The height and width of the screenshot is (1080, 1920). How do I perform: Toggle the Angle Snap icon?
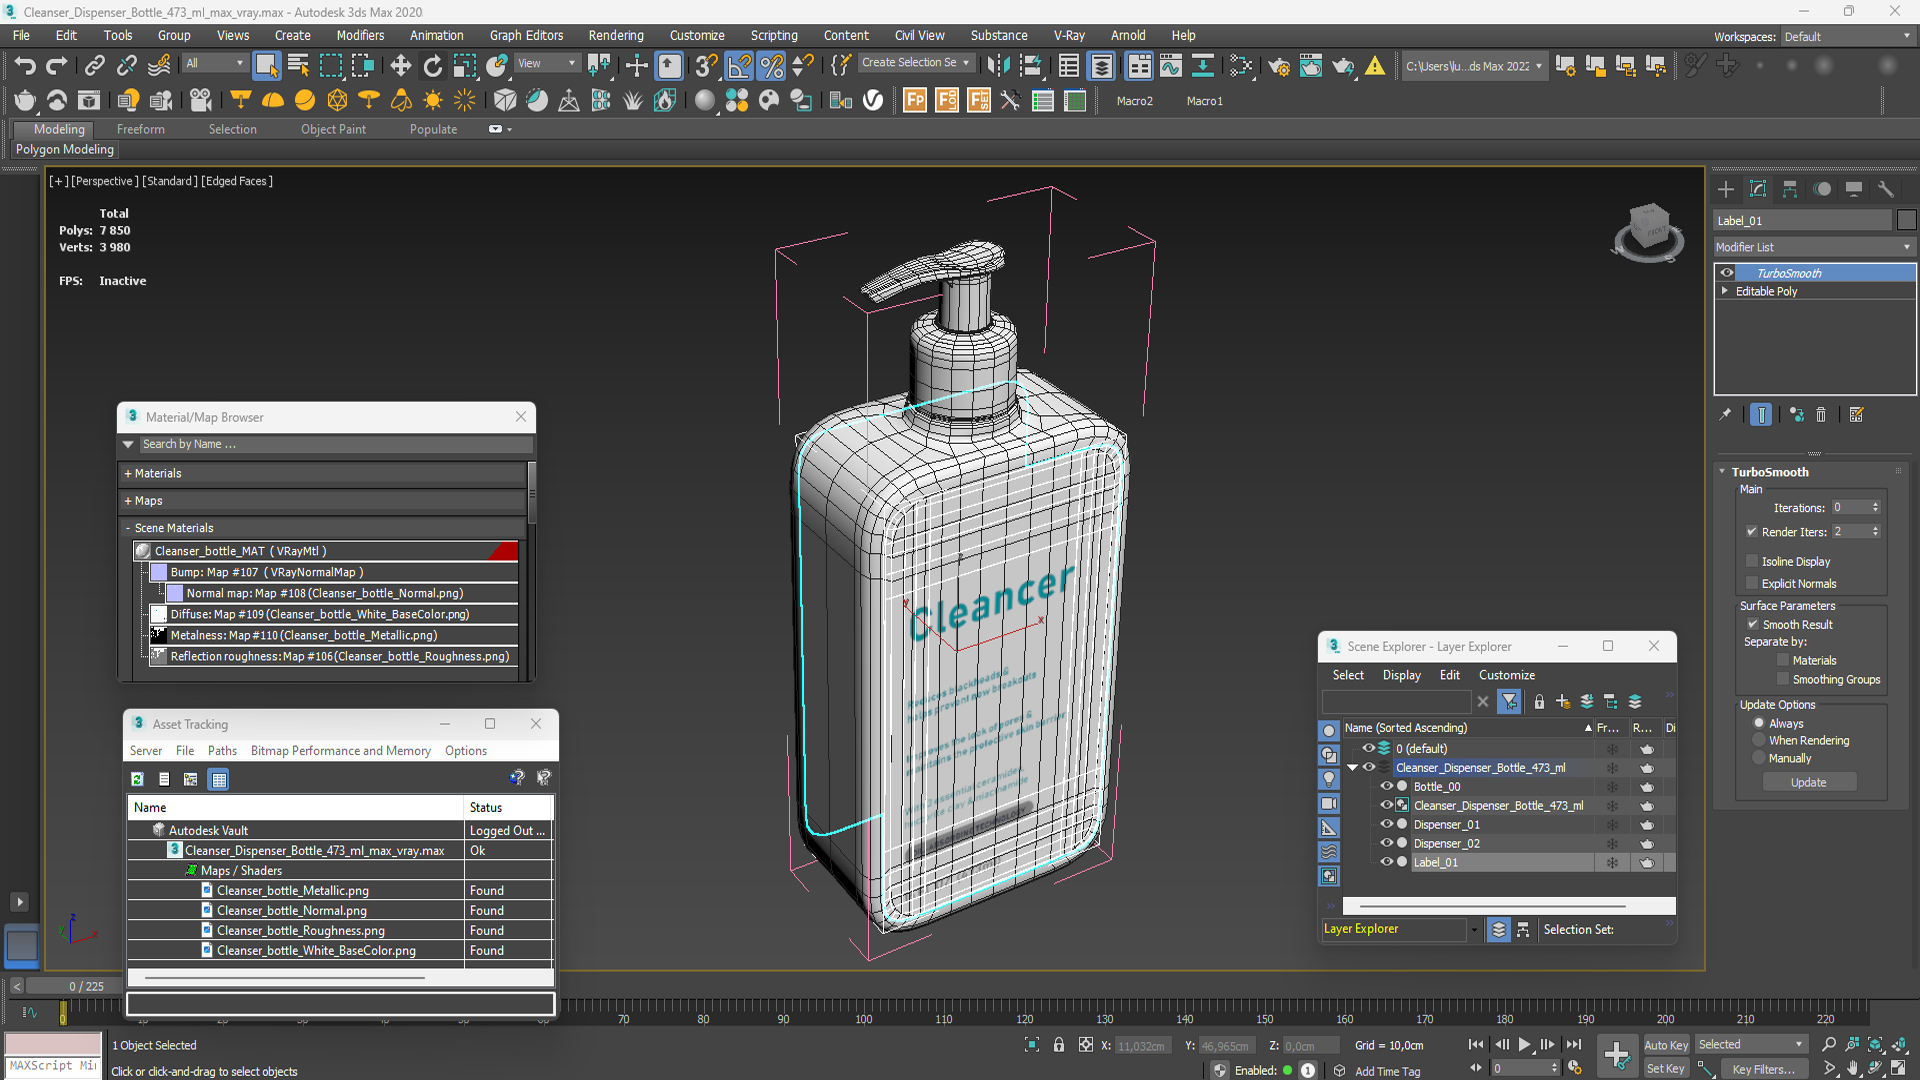click(739, 66)
